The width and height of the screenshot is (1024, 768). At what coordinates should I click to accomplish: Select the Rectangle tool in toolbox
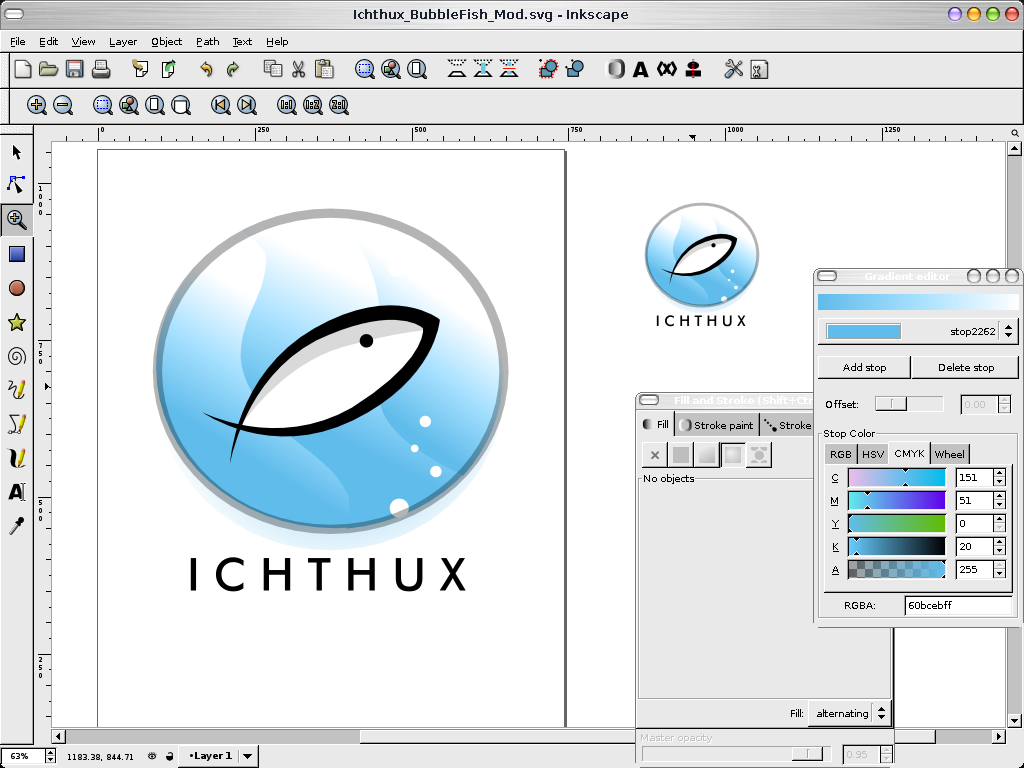point(17,254)
